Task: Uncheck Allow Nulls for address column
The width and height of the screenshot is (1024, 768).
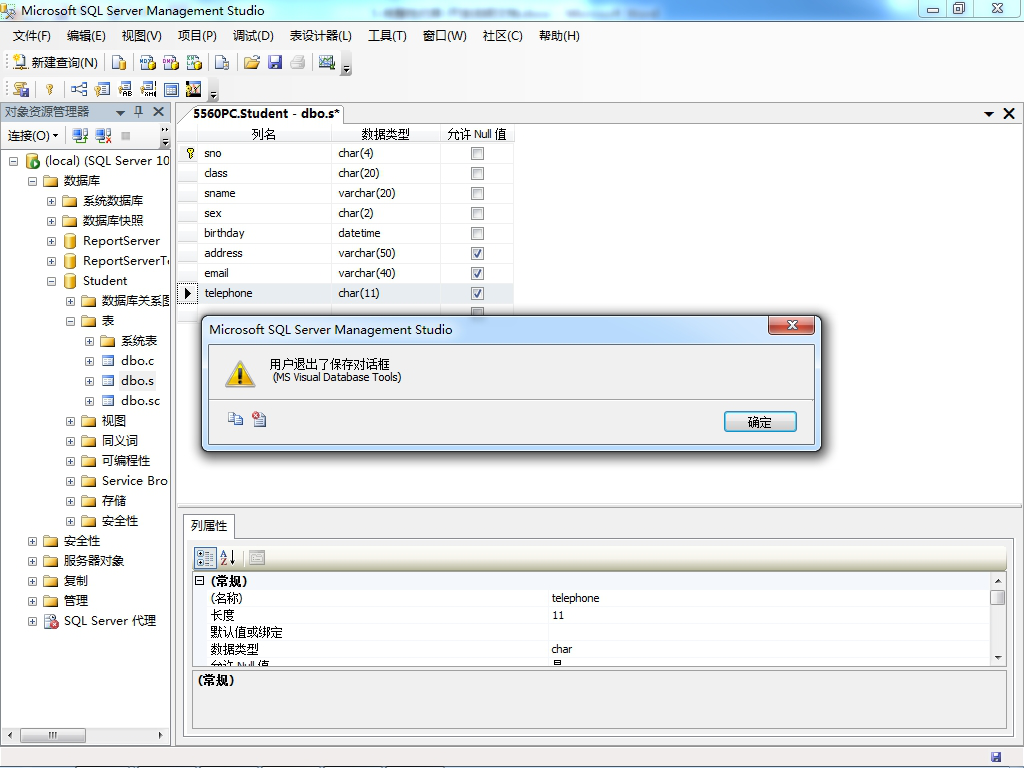Action: click(477, 253)
